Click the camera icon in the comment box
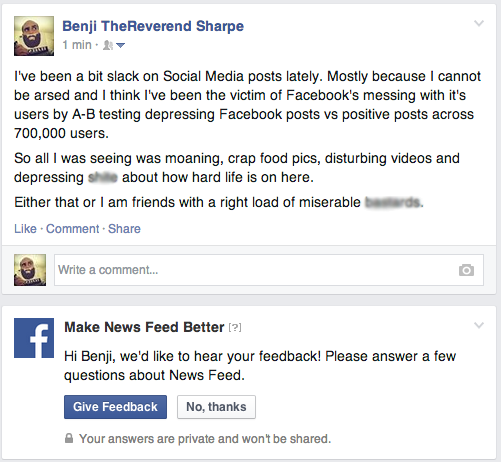Screen dimensions: 501x462 (x=466, y=270)
